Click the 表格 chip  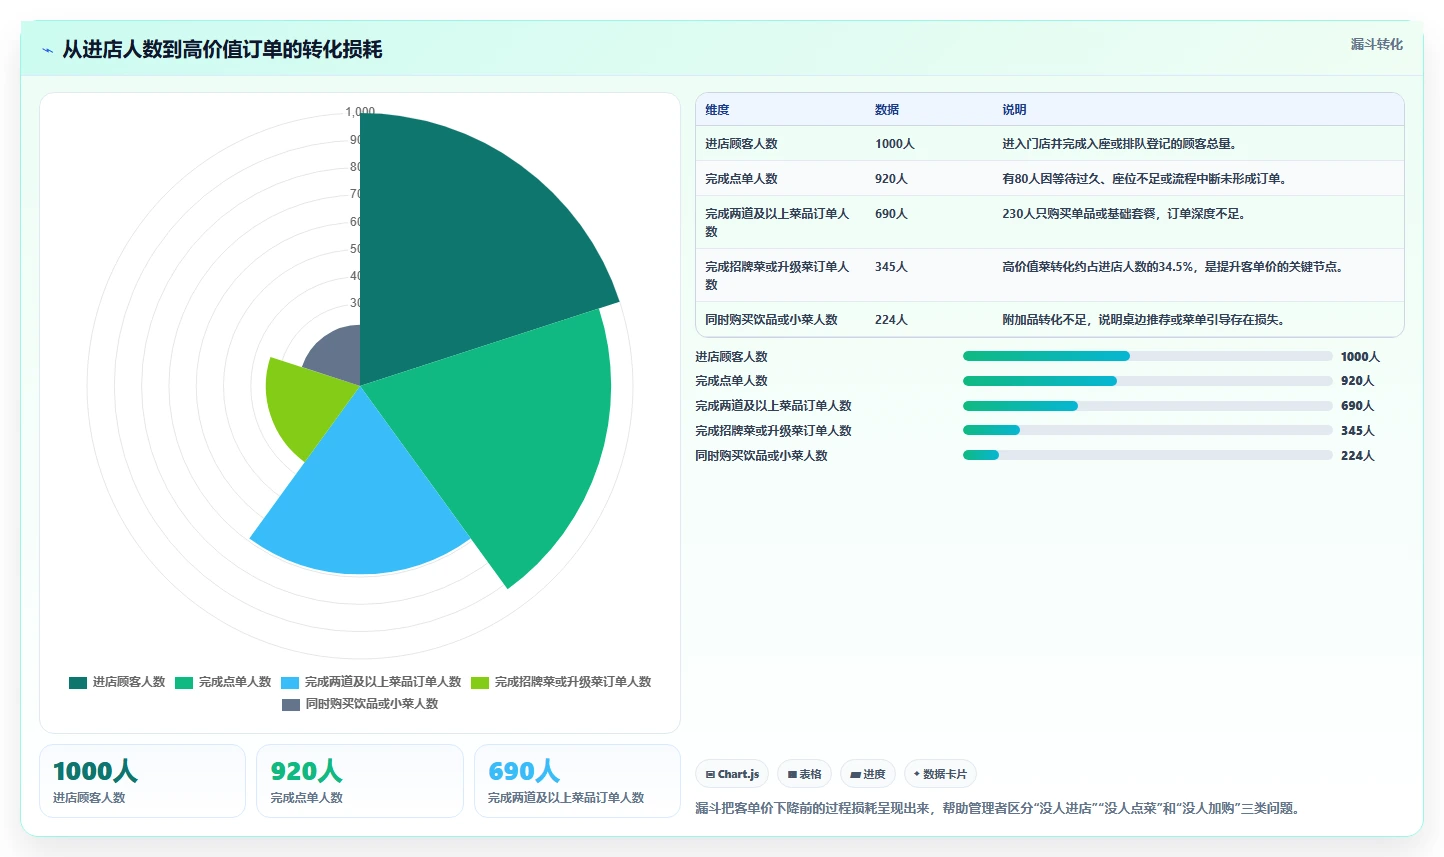click(804, 774)
